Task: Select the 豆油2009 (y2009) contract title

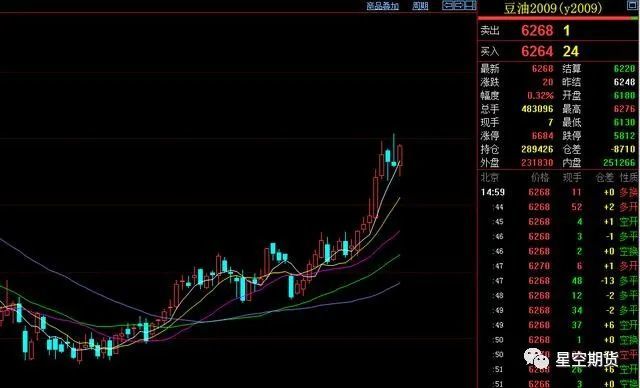Action: [x=553, y=8]
